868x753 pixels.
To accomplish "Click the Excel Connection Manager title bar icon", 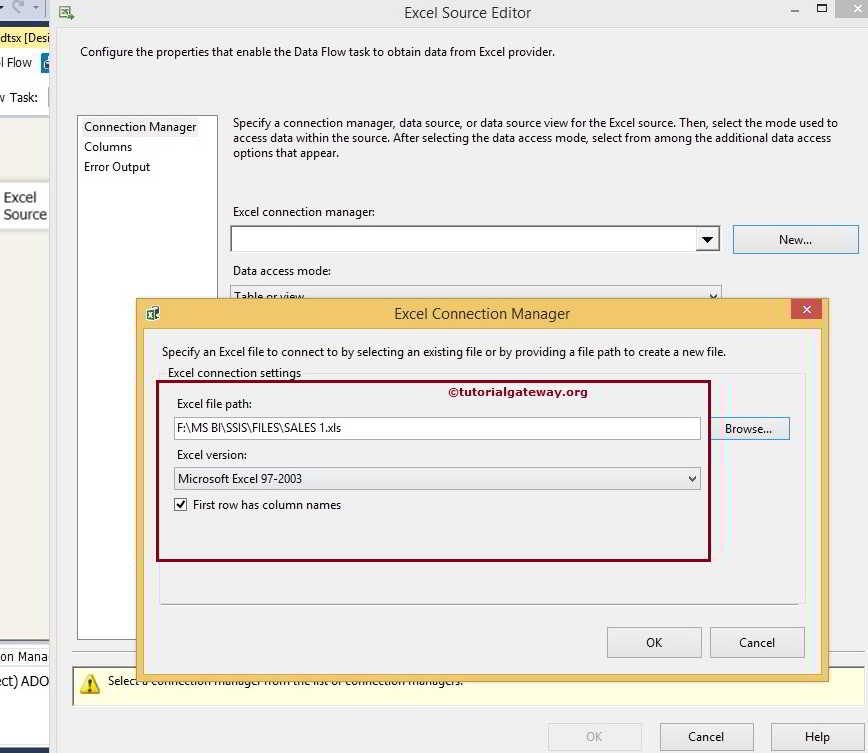I will [x=152, y=313].
